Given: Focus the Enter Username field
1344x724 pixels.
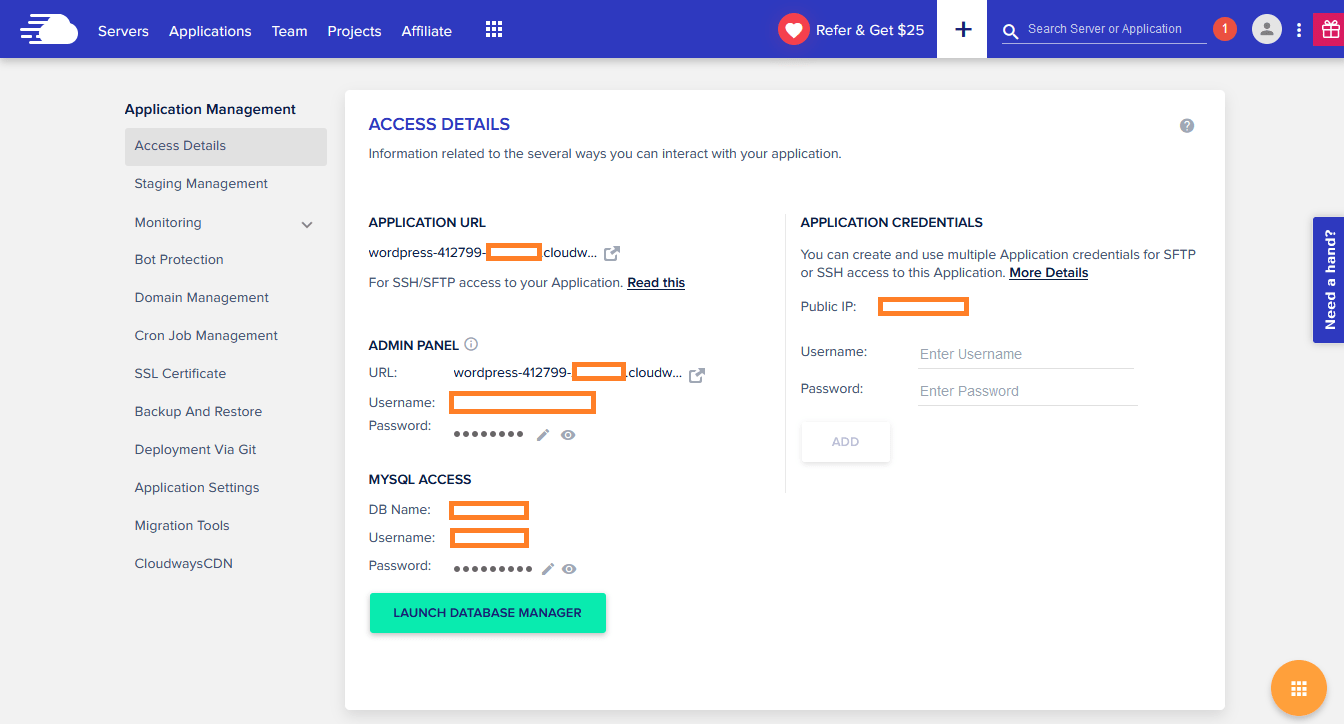Looking at the screenshot, I should coord(1026,354).
